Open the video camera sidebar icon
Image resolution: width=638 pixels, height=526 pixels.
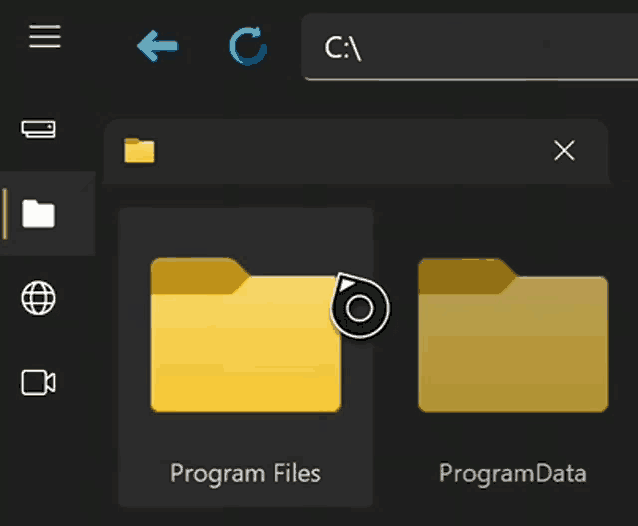[x=38, y=382]
